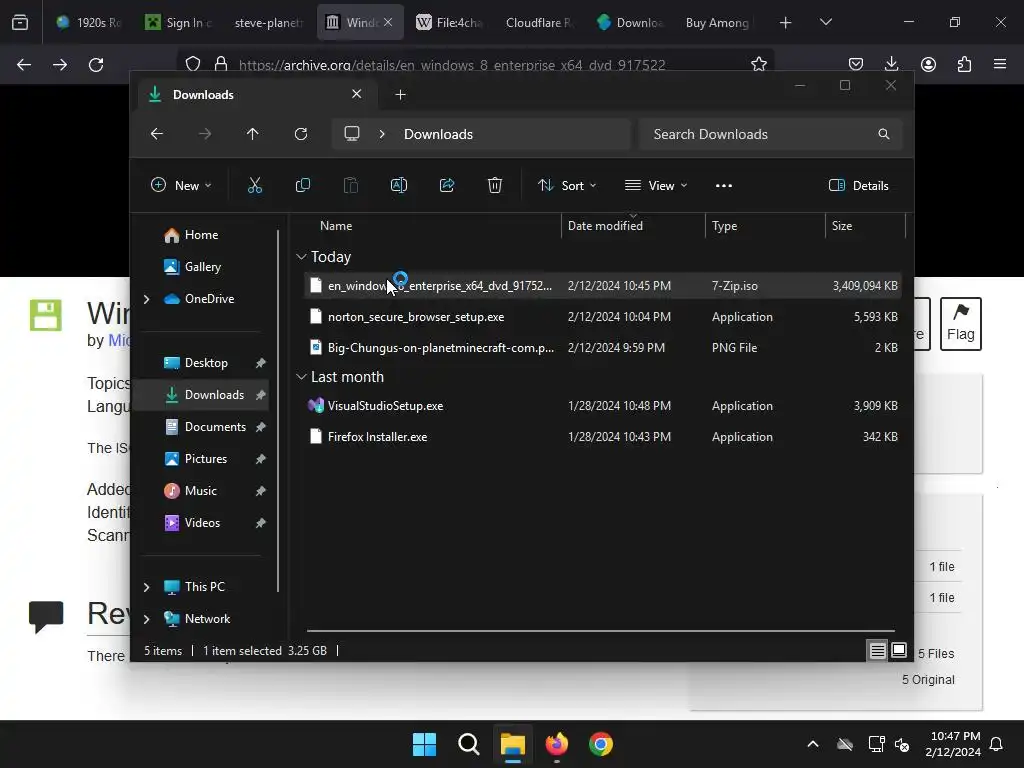Click the Flag button on archive.org page
Screen dimensions: 1024x768
pos(961,324)
